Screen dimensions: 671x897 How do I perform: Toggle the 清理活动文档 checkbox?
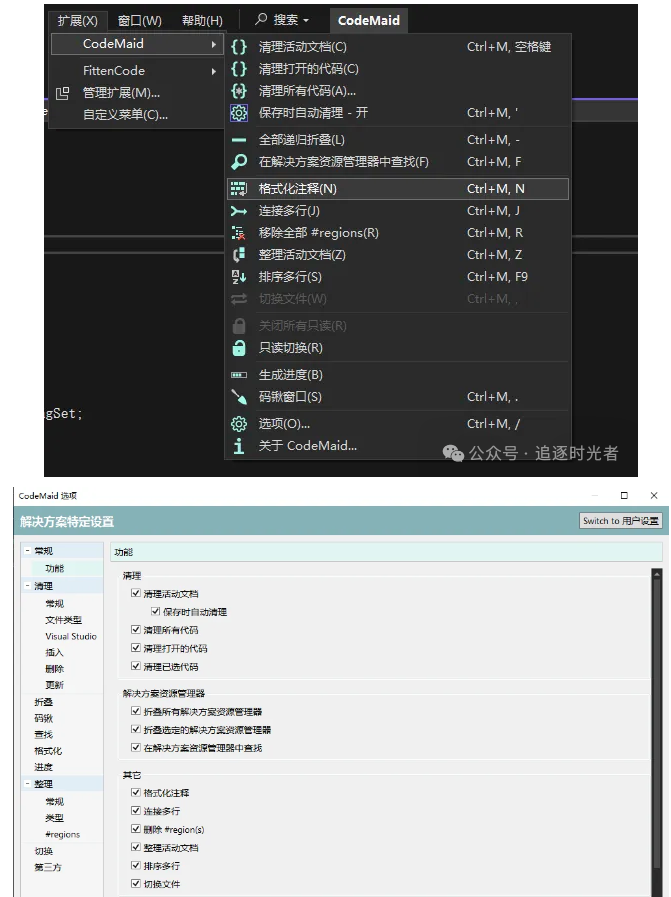tap(136, 593)
